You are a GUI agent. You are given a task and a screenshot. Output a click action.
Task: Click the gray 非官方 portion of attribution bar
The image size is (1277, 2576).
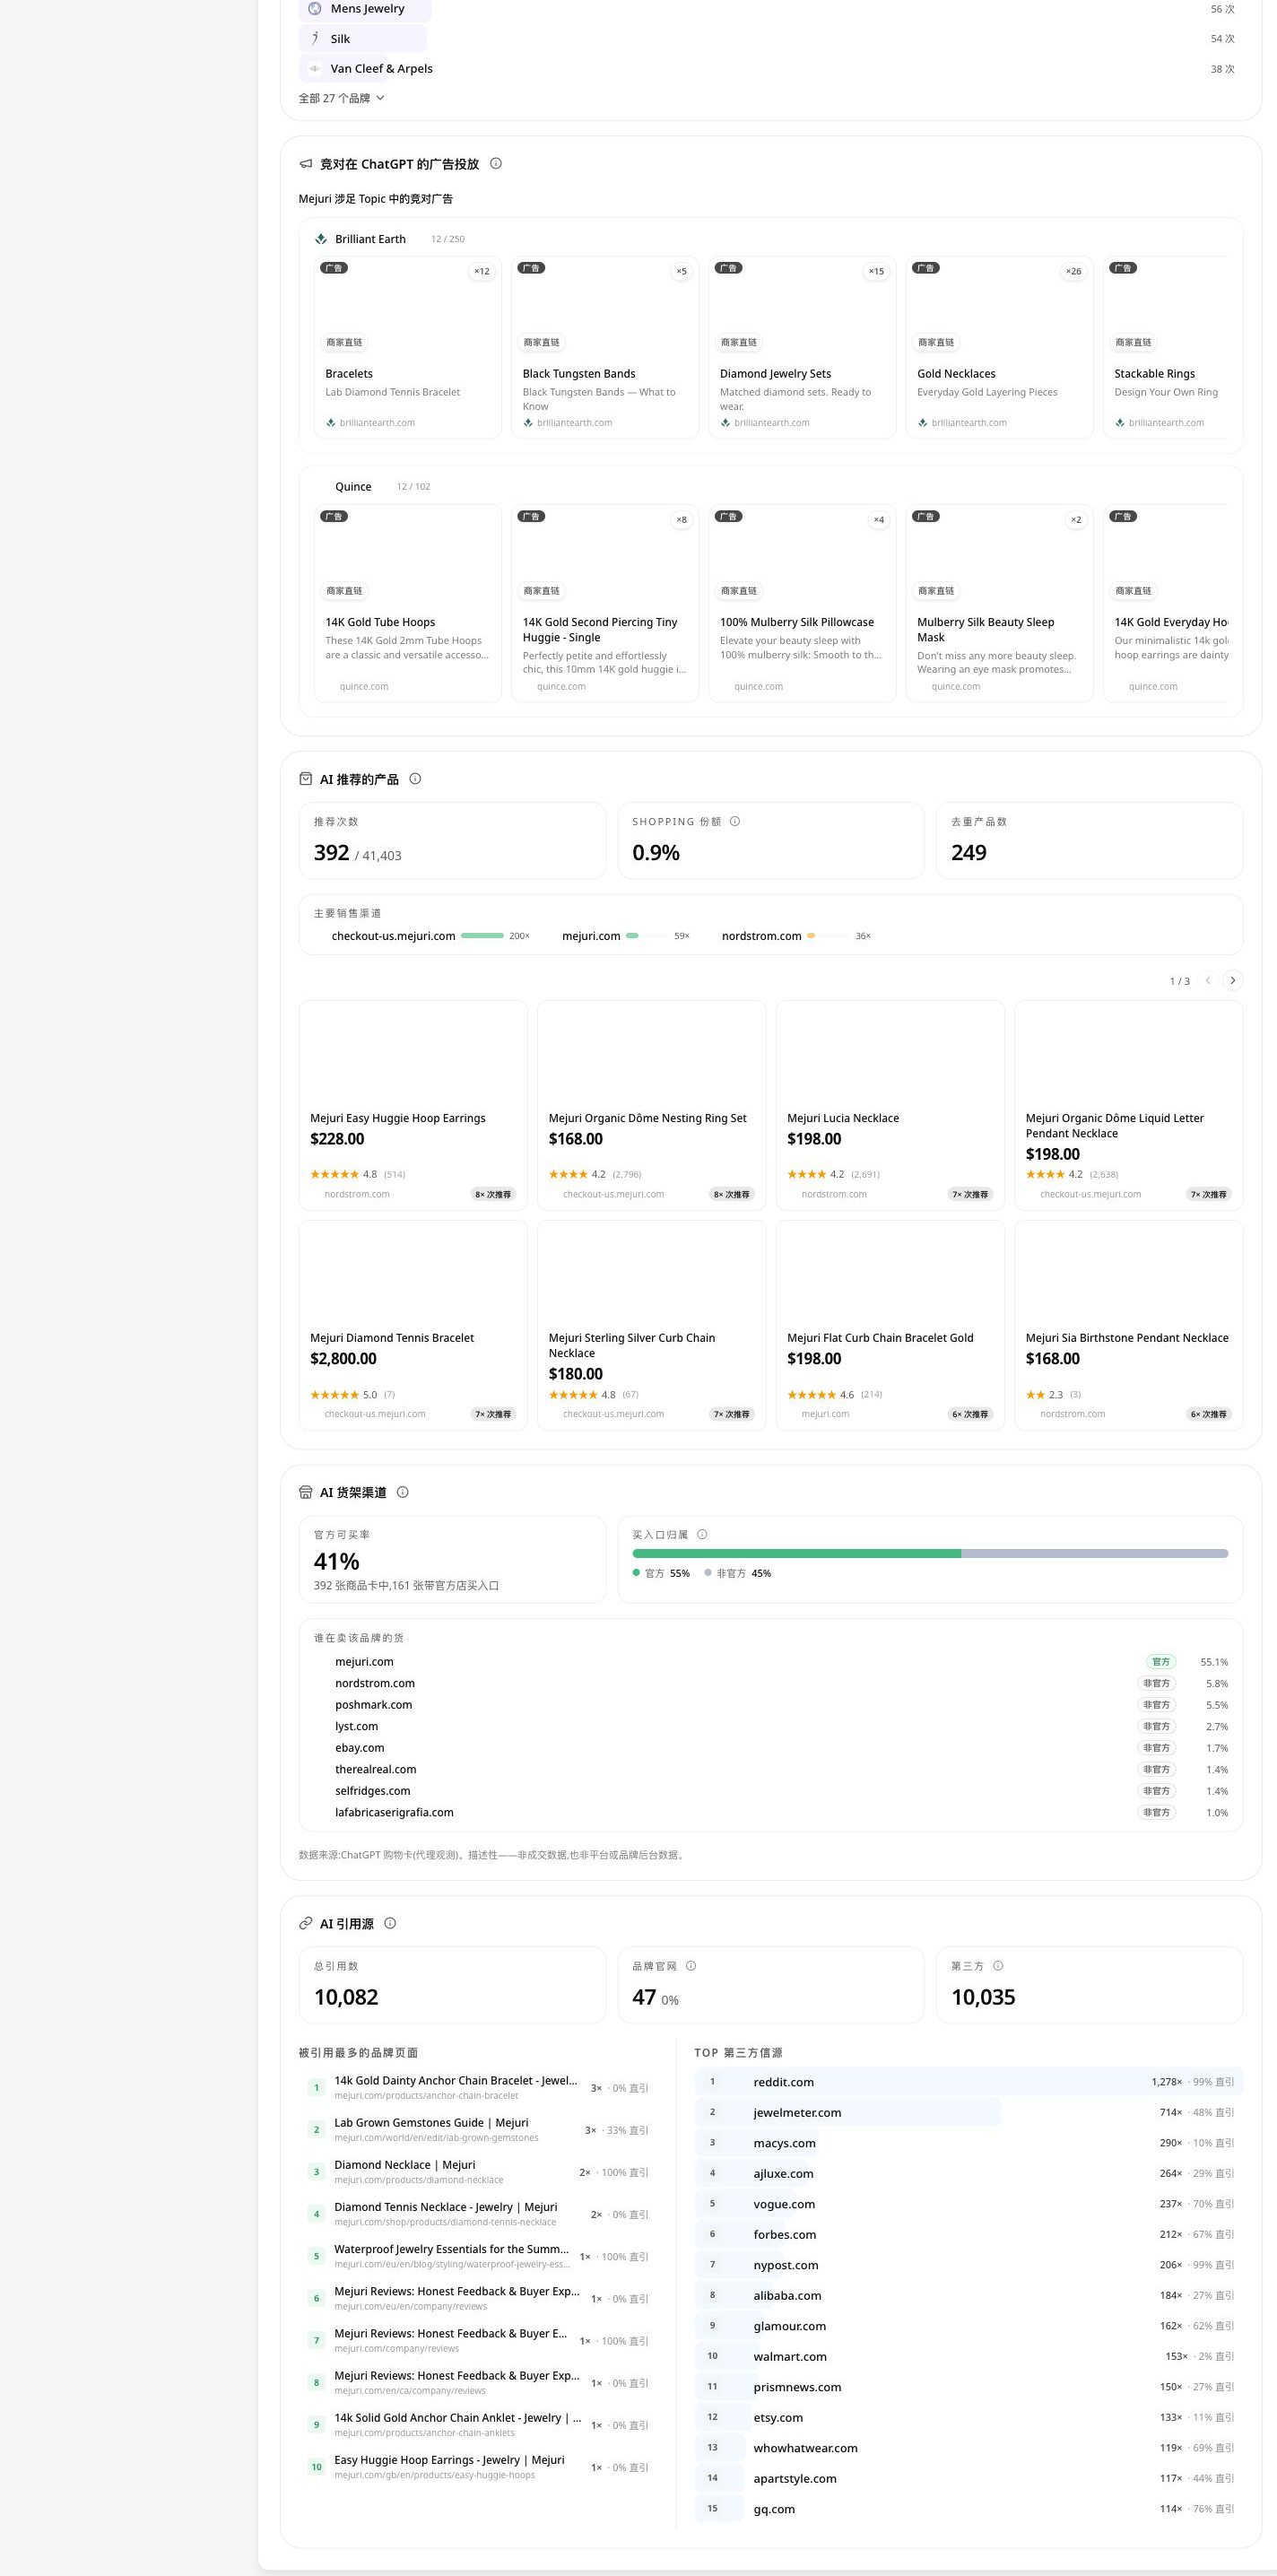point(1095,1553)
